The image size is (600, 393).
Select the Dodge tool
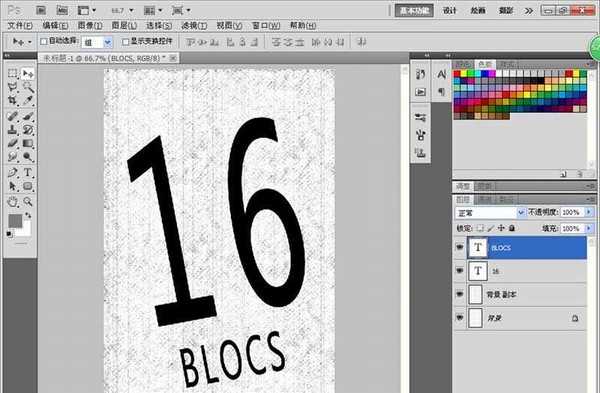point(28,157)
